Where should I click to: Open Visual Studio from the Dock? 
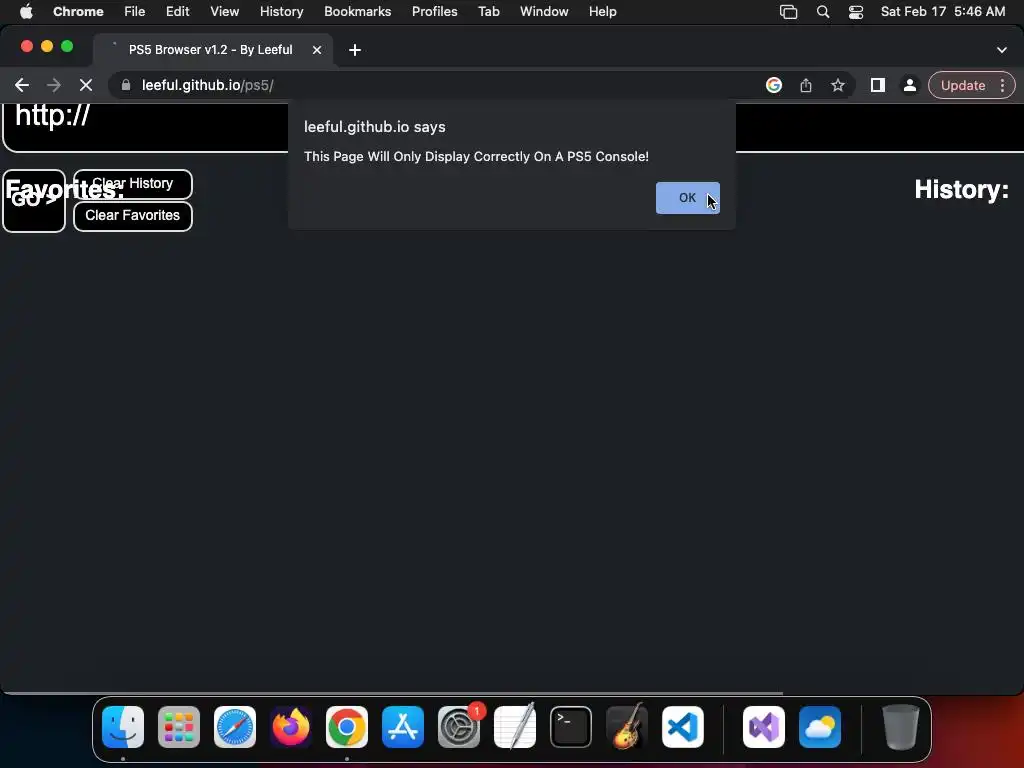click(x=764, y=727)
